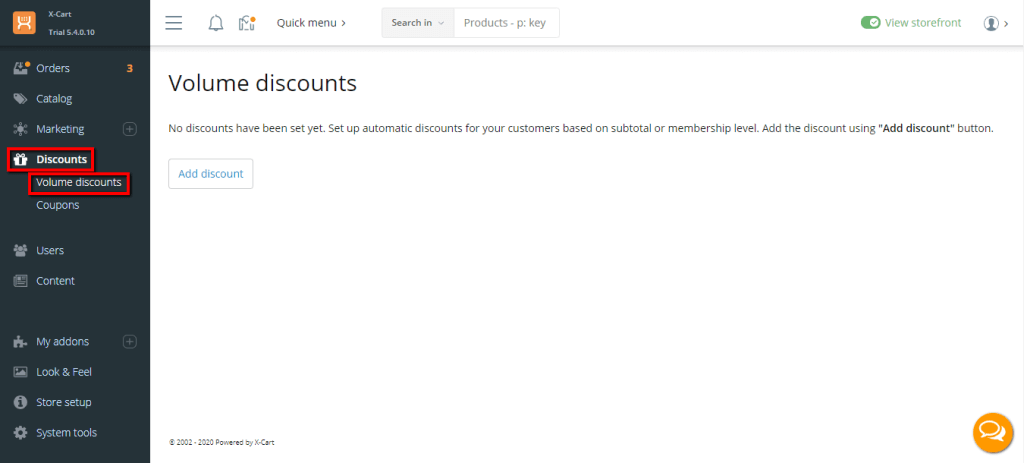Click the Orders count badge 3

click(129, 69)
